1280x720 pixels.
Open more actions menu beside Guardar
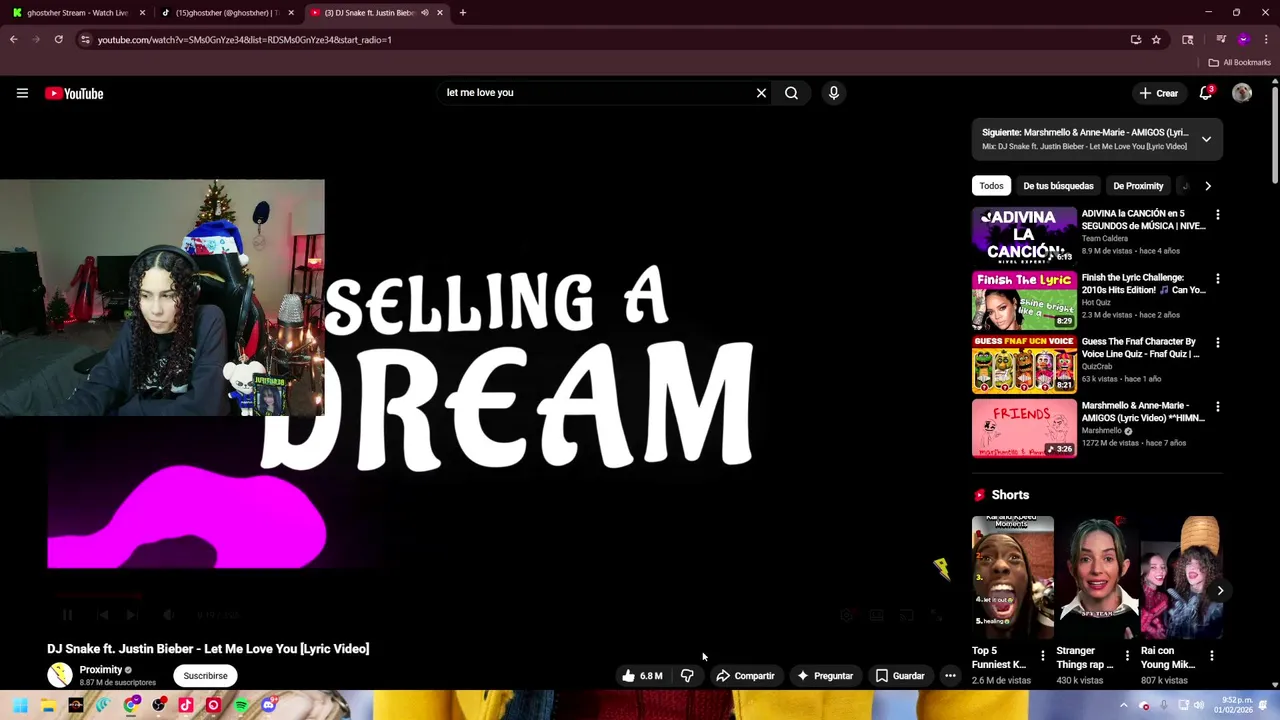coord(950,676)
